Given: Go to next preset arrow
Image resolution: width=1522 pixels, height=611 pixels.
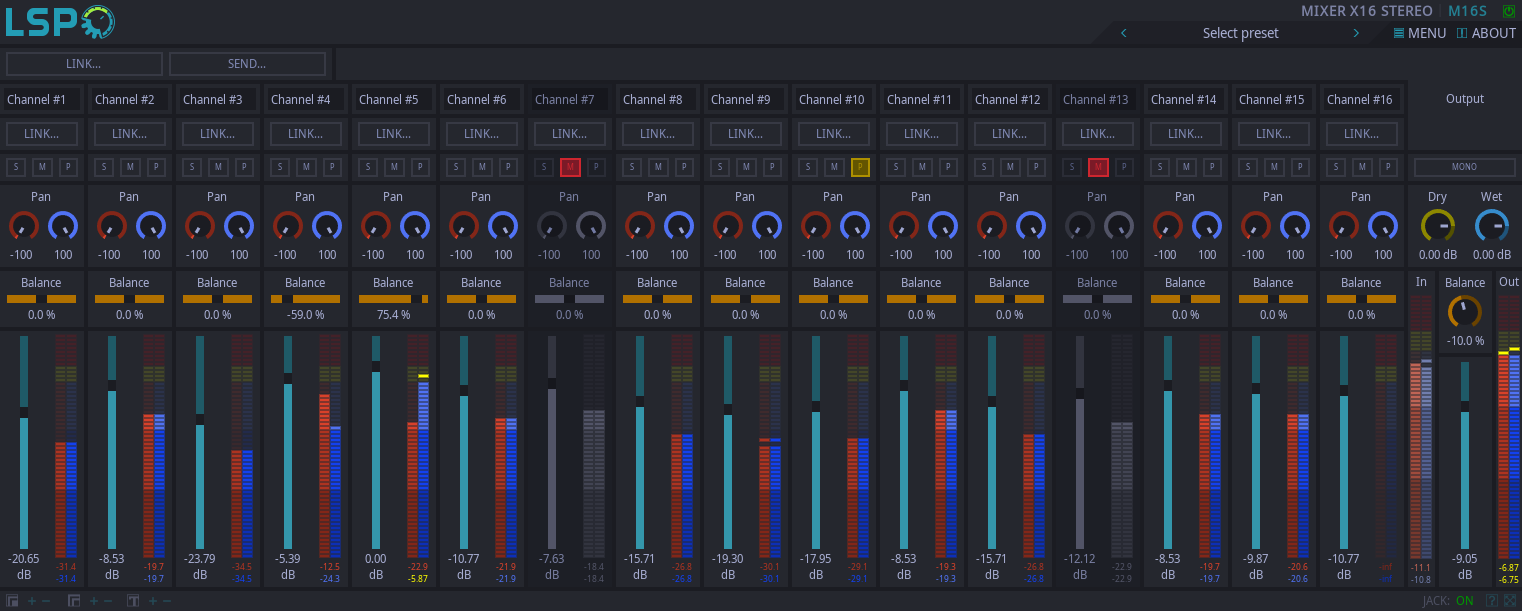Looking at the screenshot, I should coord(1356,33).
